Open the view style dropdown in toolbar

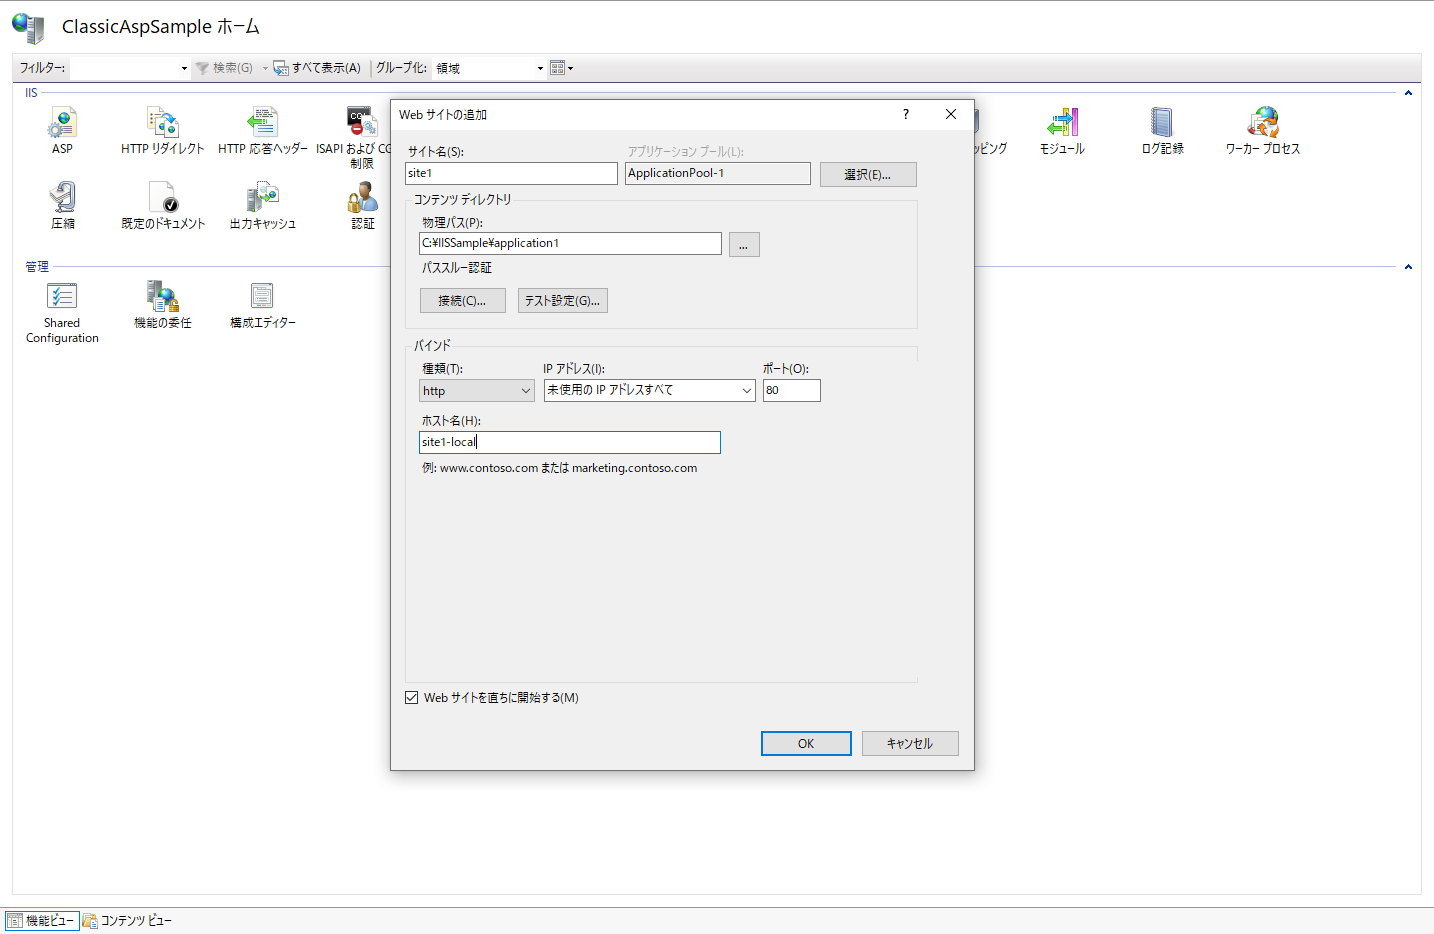tap(561, 68)
